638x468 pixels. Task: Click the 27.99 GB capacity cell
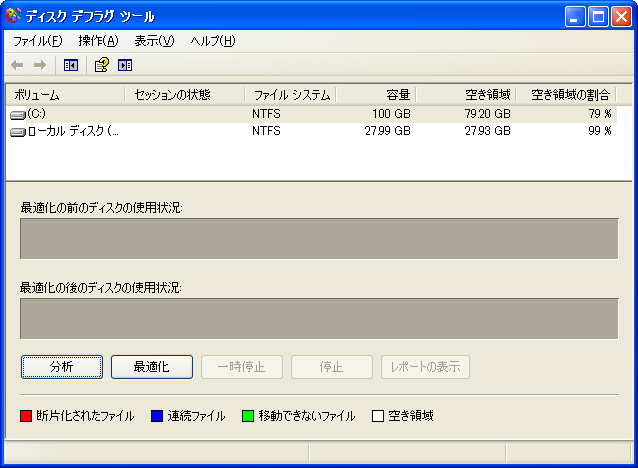(387, 131)
